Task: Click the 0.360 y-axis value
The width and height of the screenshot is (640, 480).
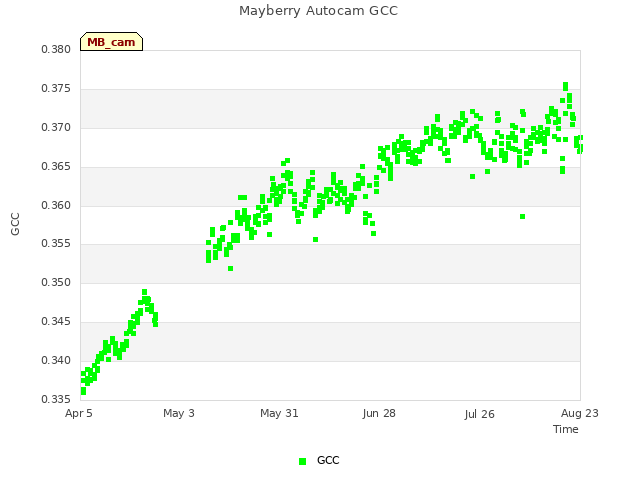Action: tap(56, 205)
